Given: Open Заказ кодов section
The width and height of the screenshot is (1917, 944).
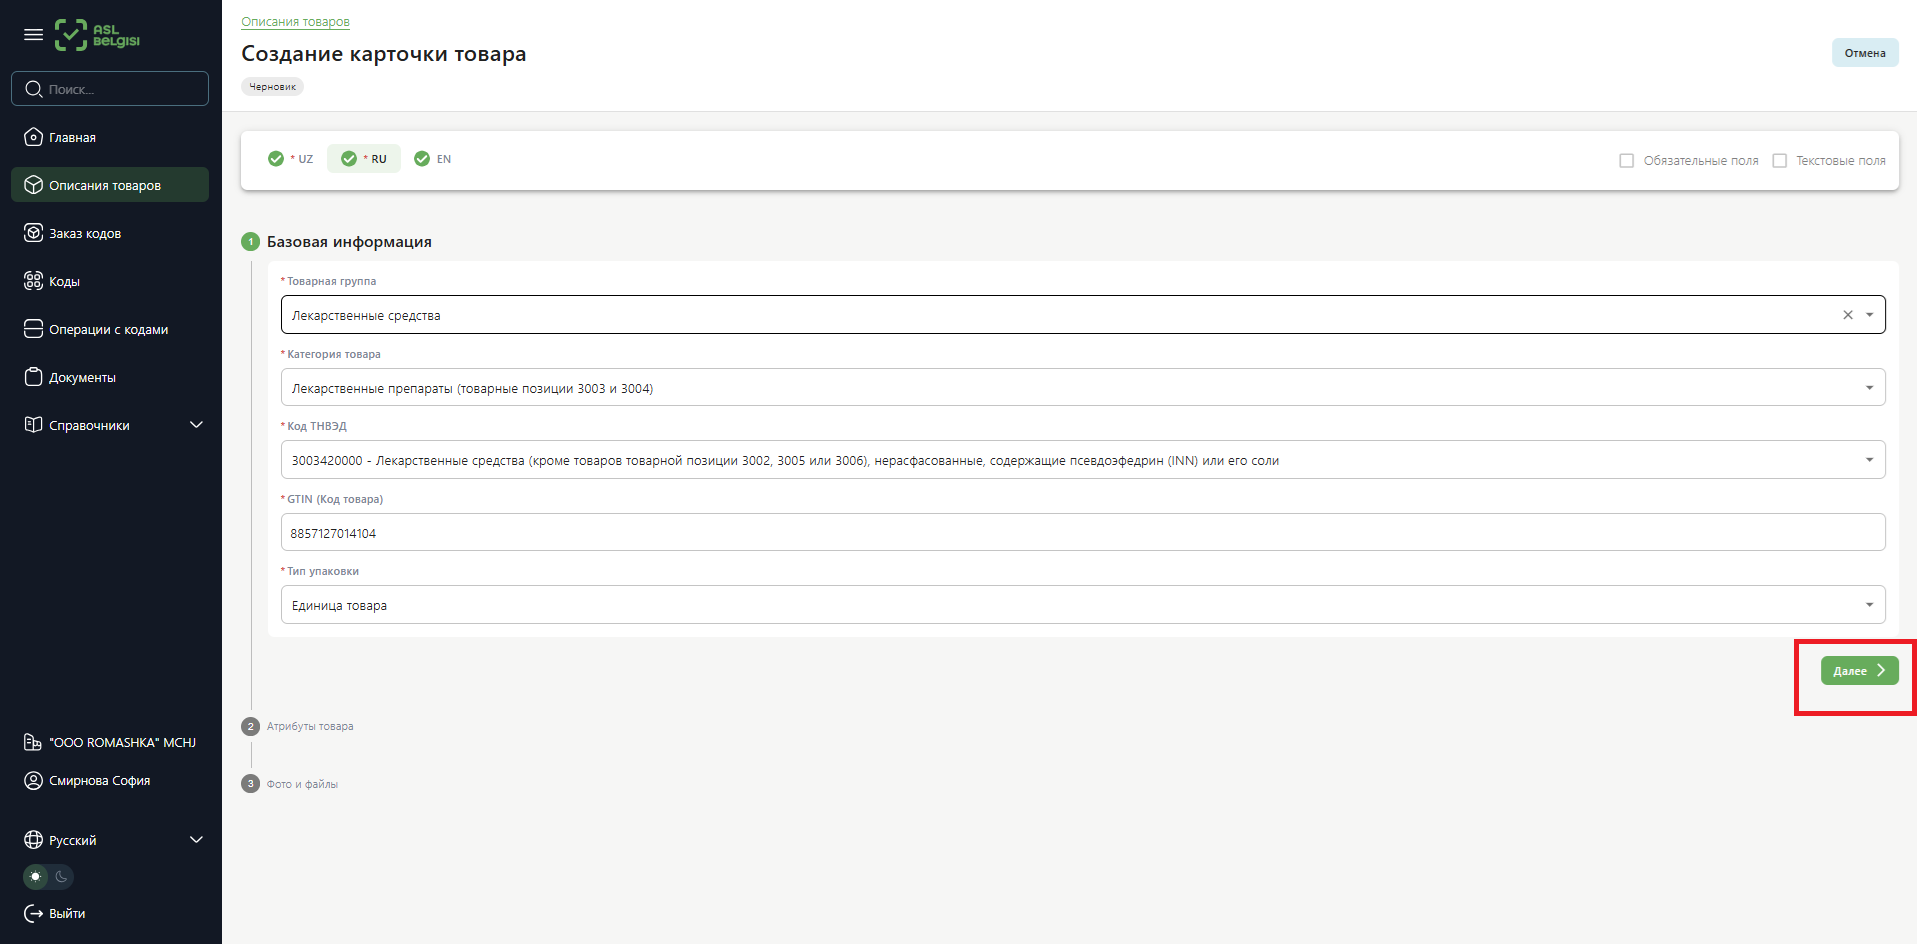Looking at the screenshot, I should tap(85, 234).
